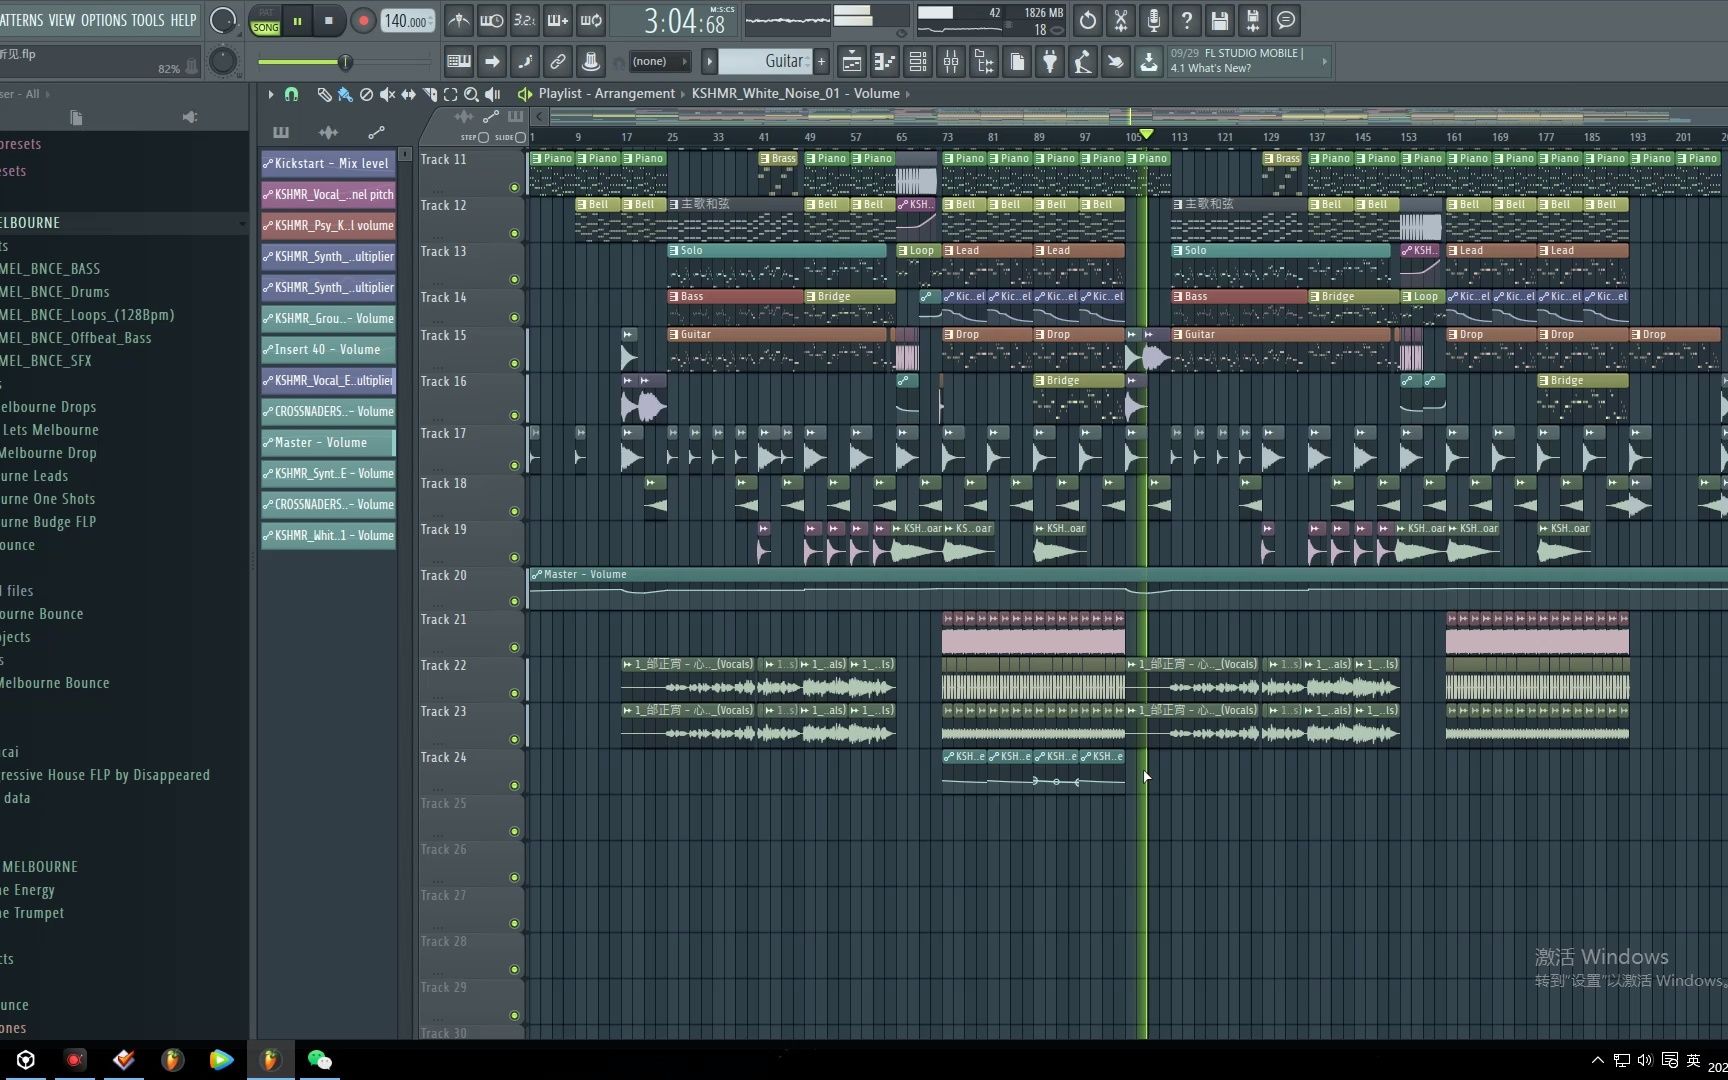Open the tempo tapper icon
This screenshot has width=1728, height=1080.
(1083, 62)
